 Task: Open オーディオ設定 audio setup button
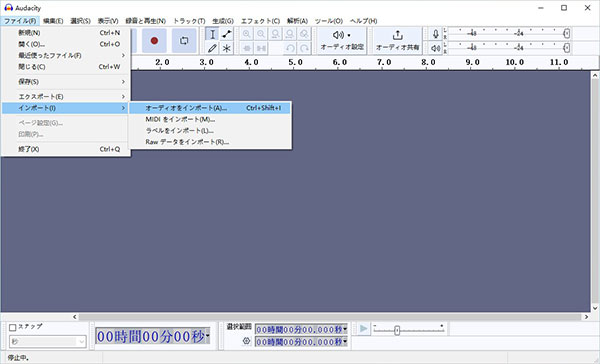point(342,41)
